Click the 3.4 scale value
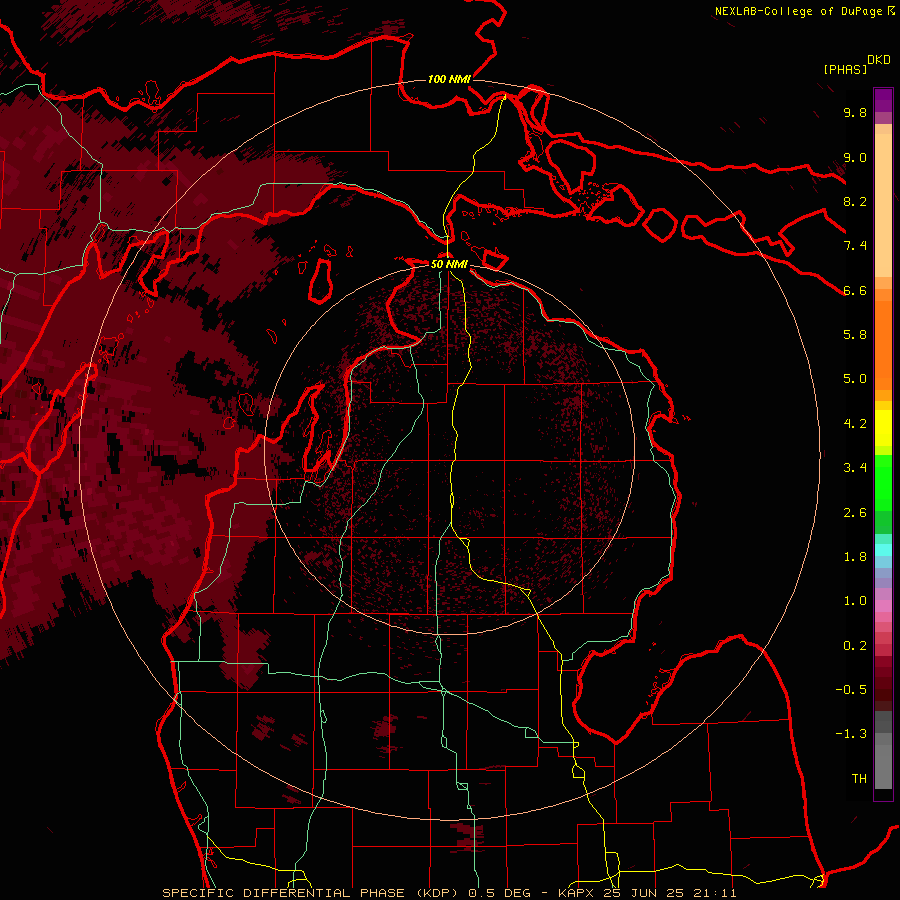 (855, 468)
